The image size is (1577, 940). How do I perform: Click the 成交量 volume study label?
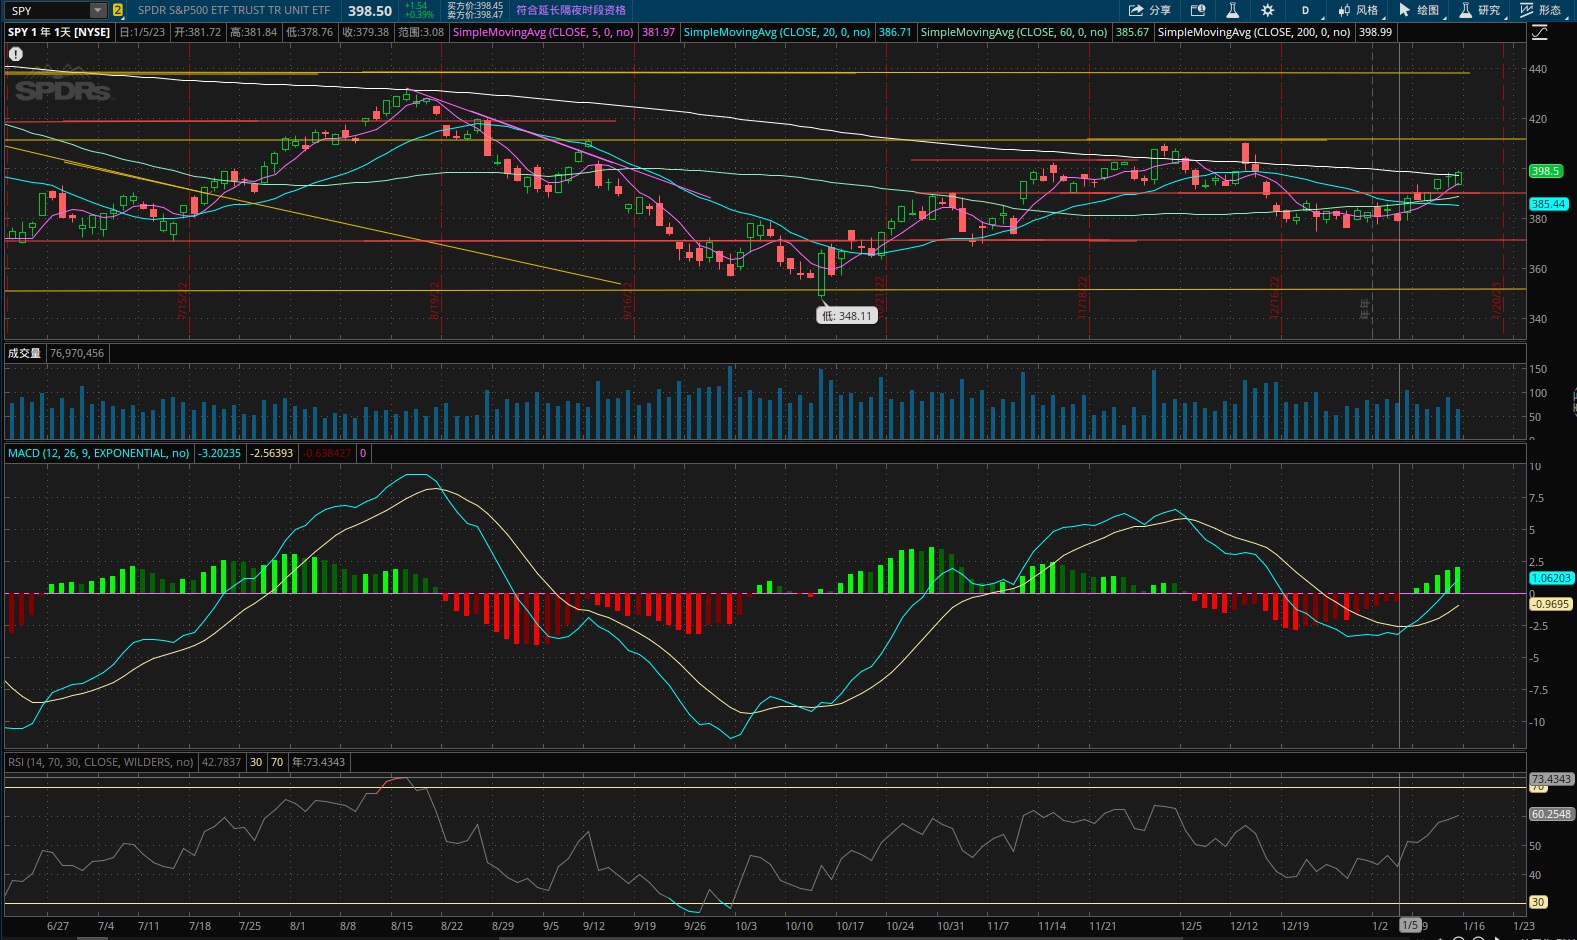(25, 353)
